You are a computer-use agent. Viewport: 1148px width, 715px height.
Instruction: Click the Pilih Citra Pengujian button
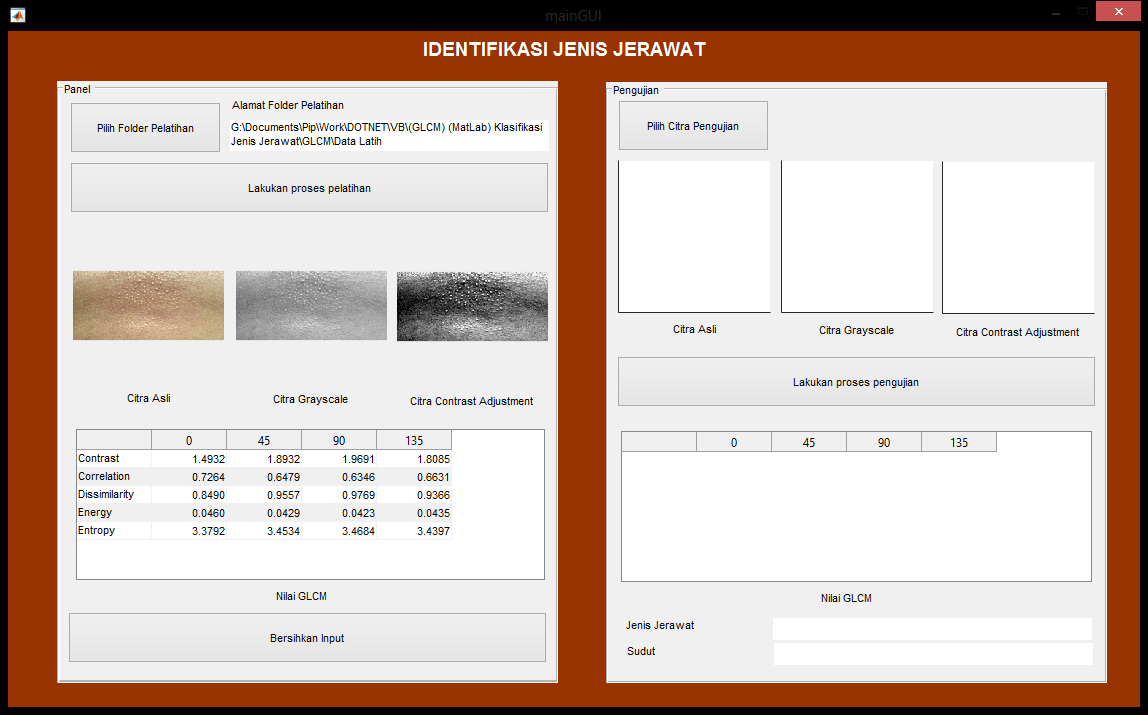pos(693,126)
